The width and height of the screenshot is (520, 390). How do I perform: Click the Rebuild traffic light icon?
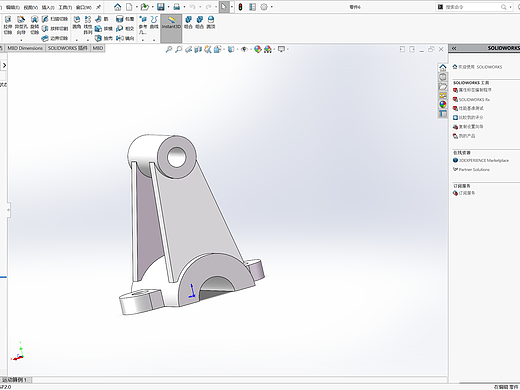(240, 7)
